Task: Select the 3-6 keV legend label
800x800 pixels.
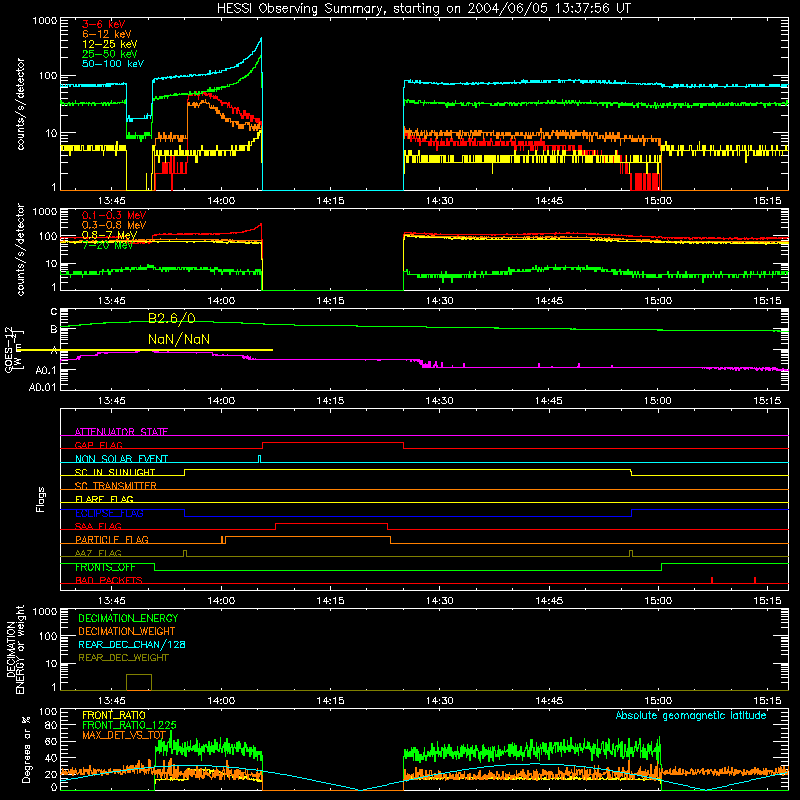Action: tap(104, 24)
